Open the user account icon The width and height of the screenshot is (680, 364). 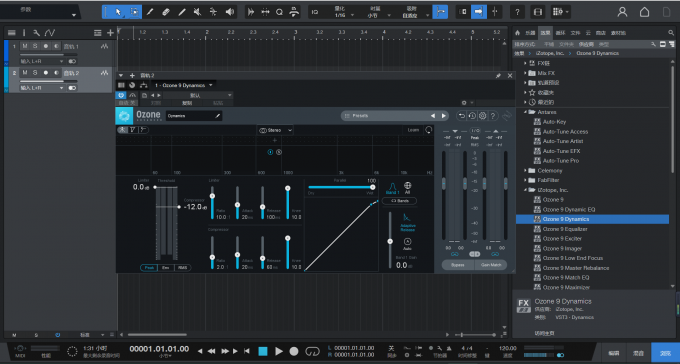tap(622, 12)
